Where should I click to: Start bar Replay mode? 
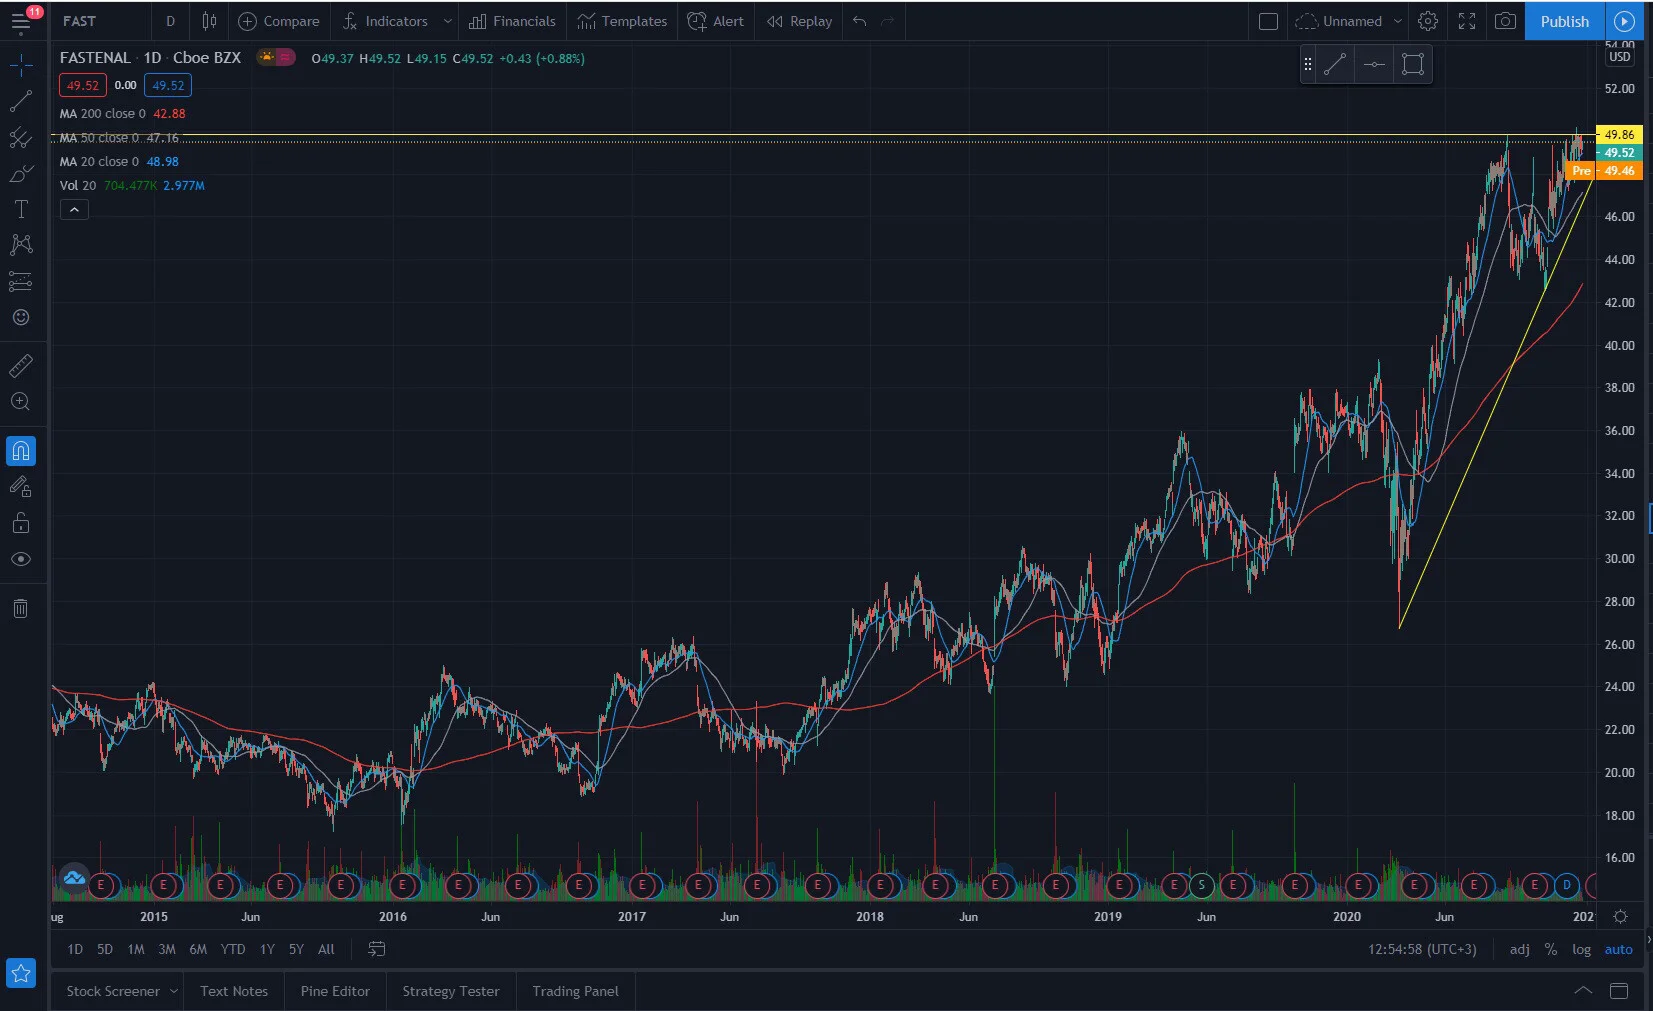(x=799, y=21)
